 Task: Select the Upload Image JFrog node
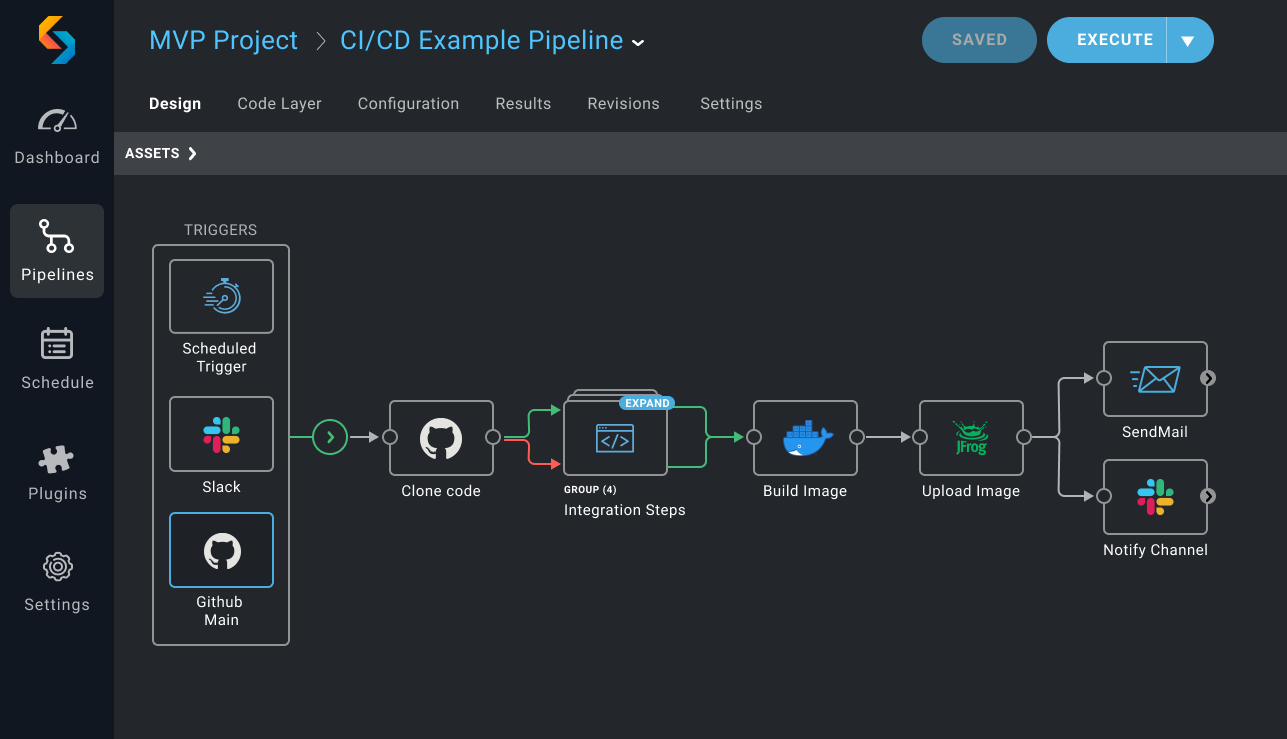click(971, 438)
